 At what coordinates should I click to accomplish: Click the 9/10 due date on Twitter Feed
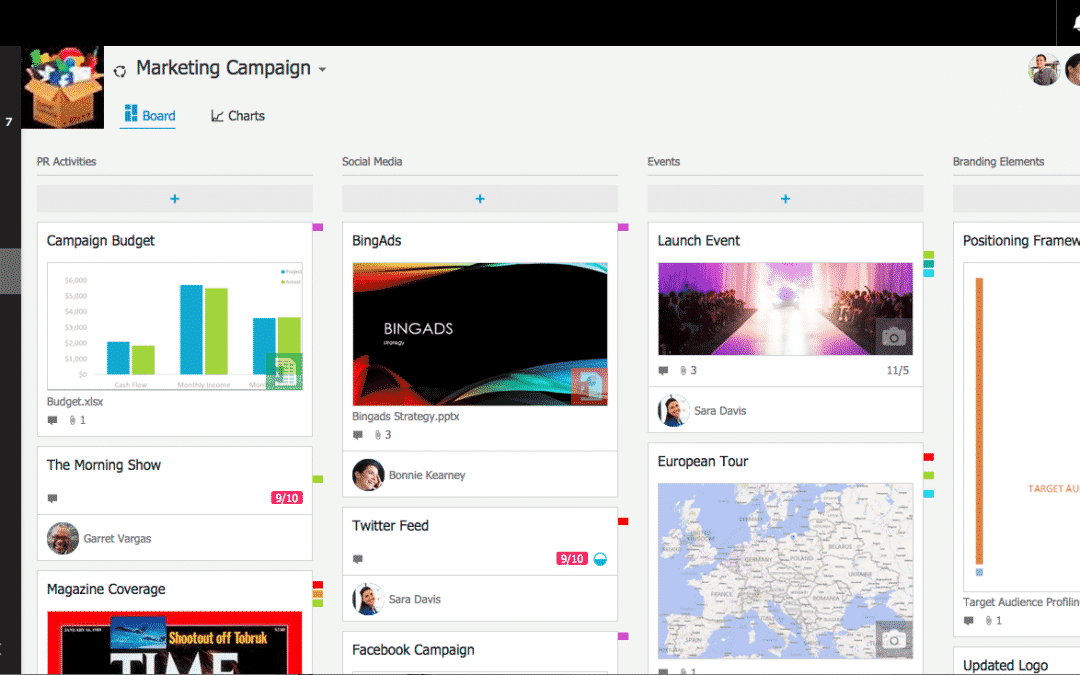572,559
